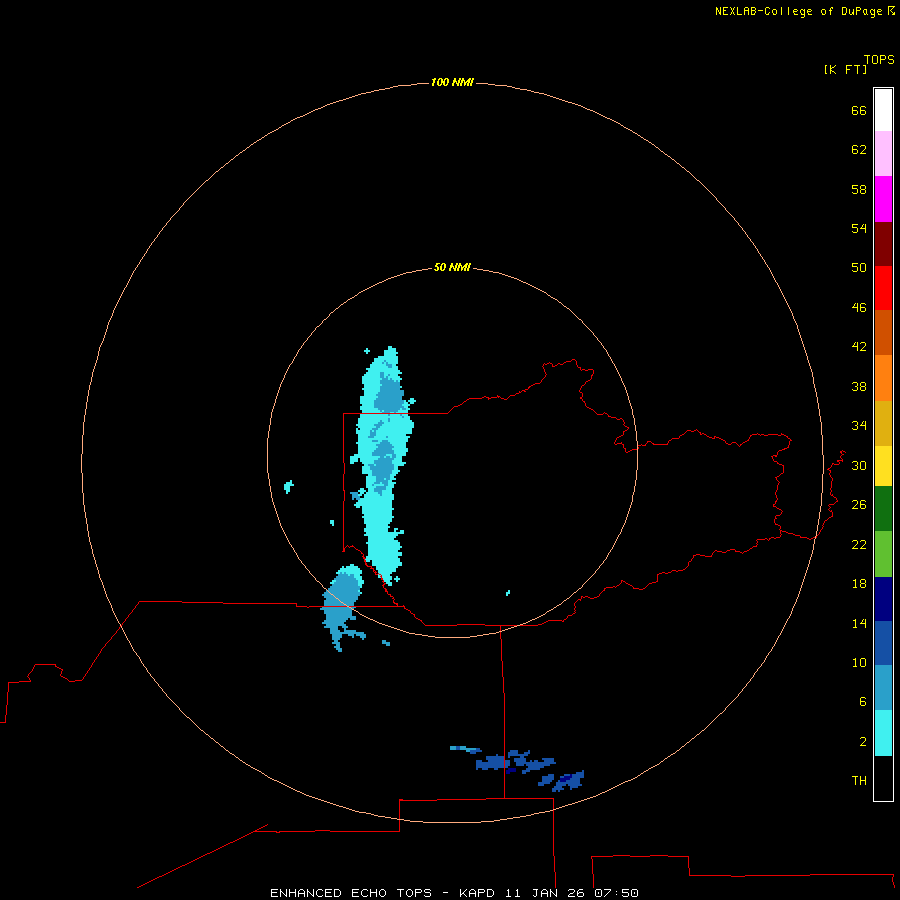This screenshot has width=900, height=900.
Task: Pick the steel blue 10 kft swatch
Action: 883,688
